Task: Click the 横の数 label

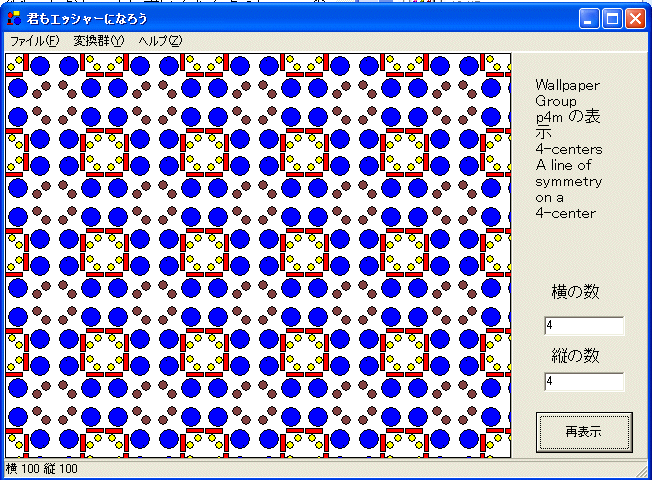Action: pyautogui.click(x=575, y=292)
